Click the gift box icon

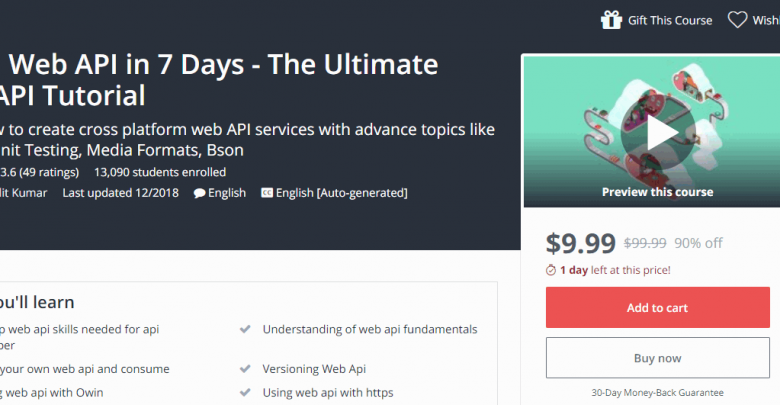coord(611,20)
